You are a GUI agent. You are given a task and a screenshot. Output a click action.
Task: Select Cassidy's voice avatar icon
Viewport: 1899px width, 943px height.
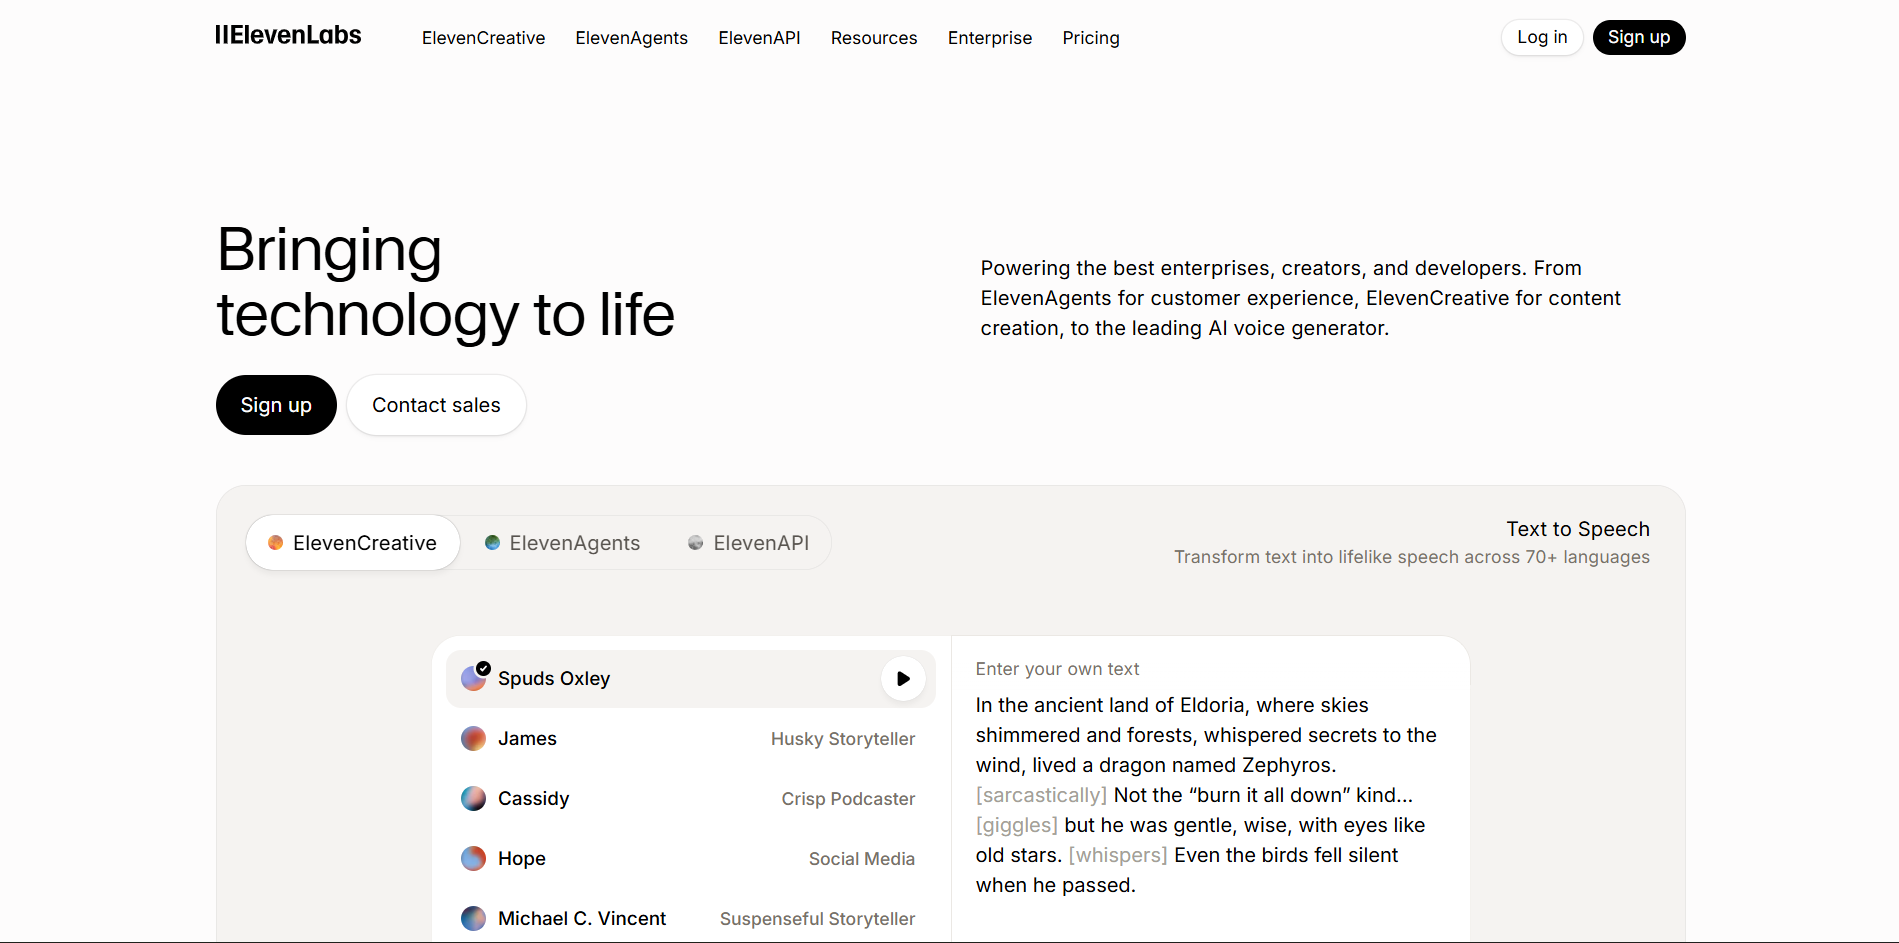click(472, 798)
